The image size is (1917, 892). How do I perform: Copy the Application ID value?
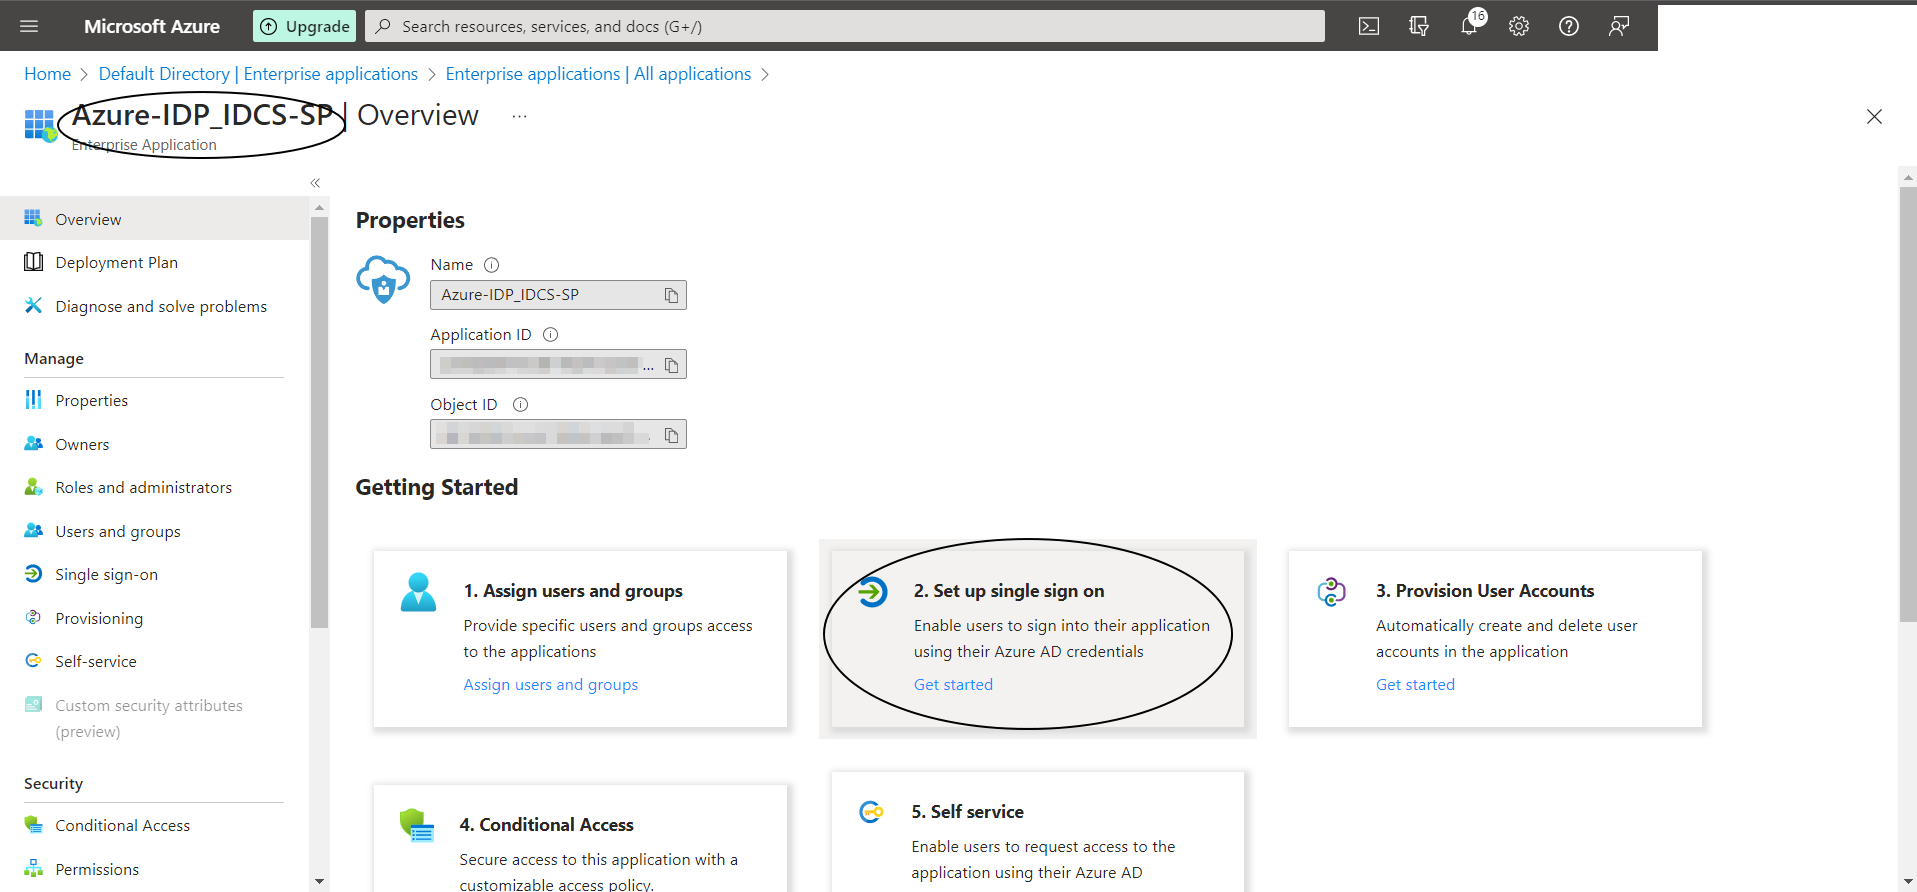tap(672, 365)
